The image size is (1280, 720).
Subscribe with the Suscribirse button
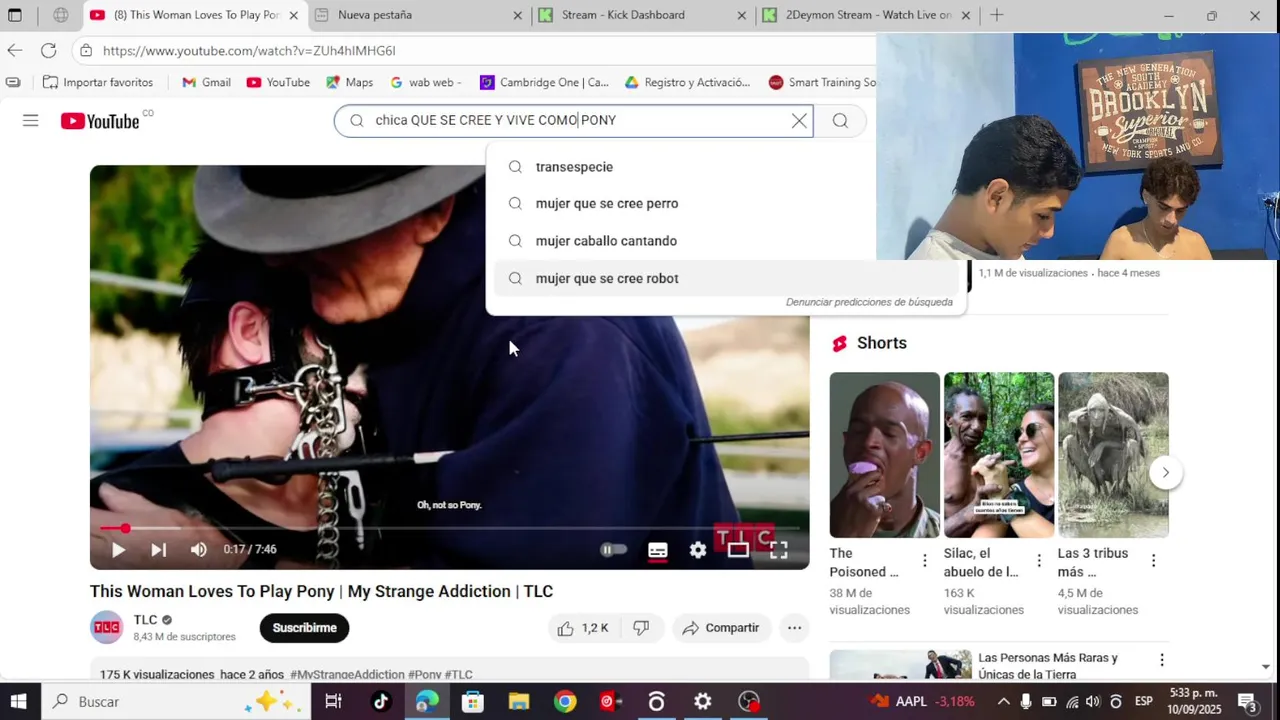304,628
